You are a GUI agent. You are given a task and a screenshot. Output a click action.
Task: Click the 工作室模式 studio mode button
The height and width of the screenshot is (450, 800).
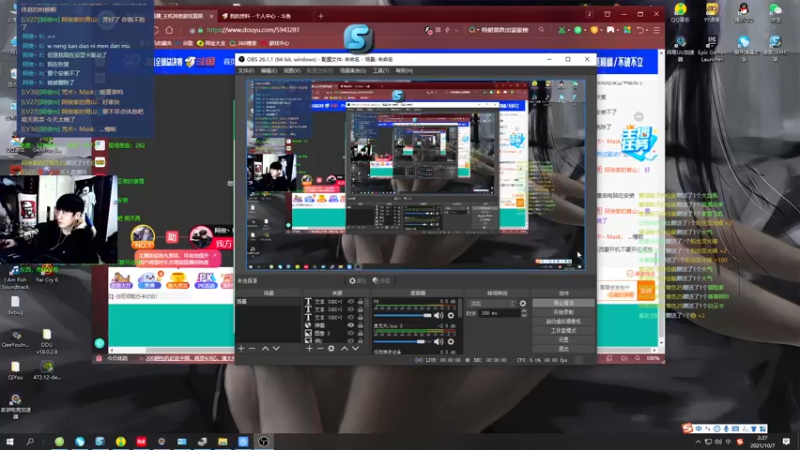click(x=563, y=331)
